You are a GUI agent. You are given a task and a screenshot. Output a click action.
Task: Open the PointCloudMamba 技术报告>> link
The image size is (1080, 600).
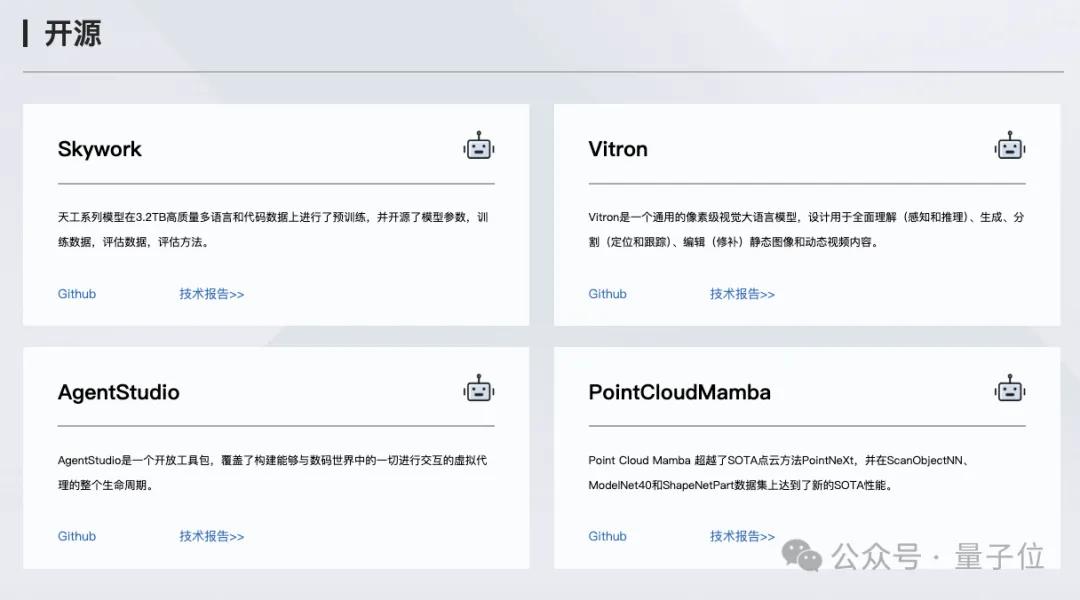pyautogui.click(x=742, y=536)
